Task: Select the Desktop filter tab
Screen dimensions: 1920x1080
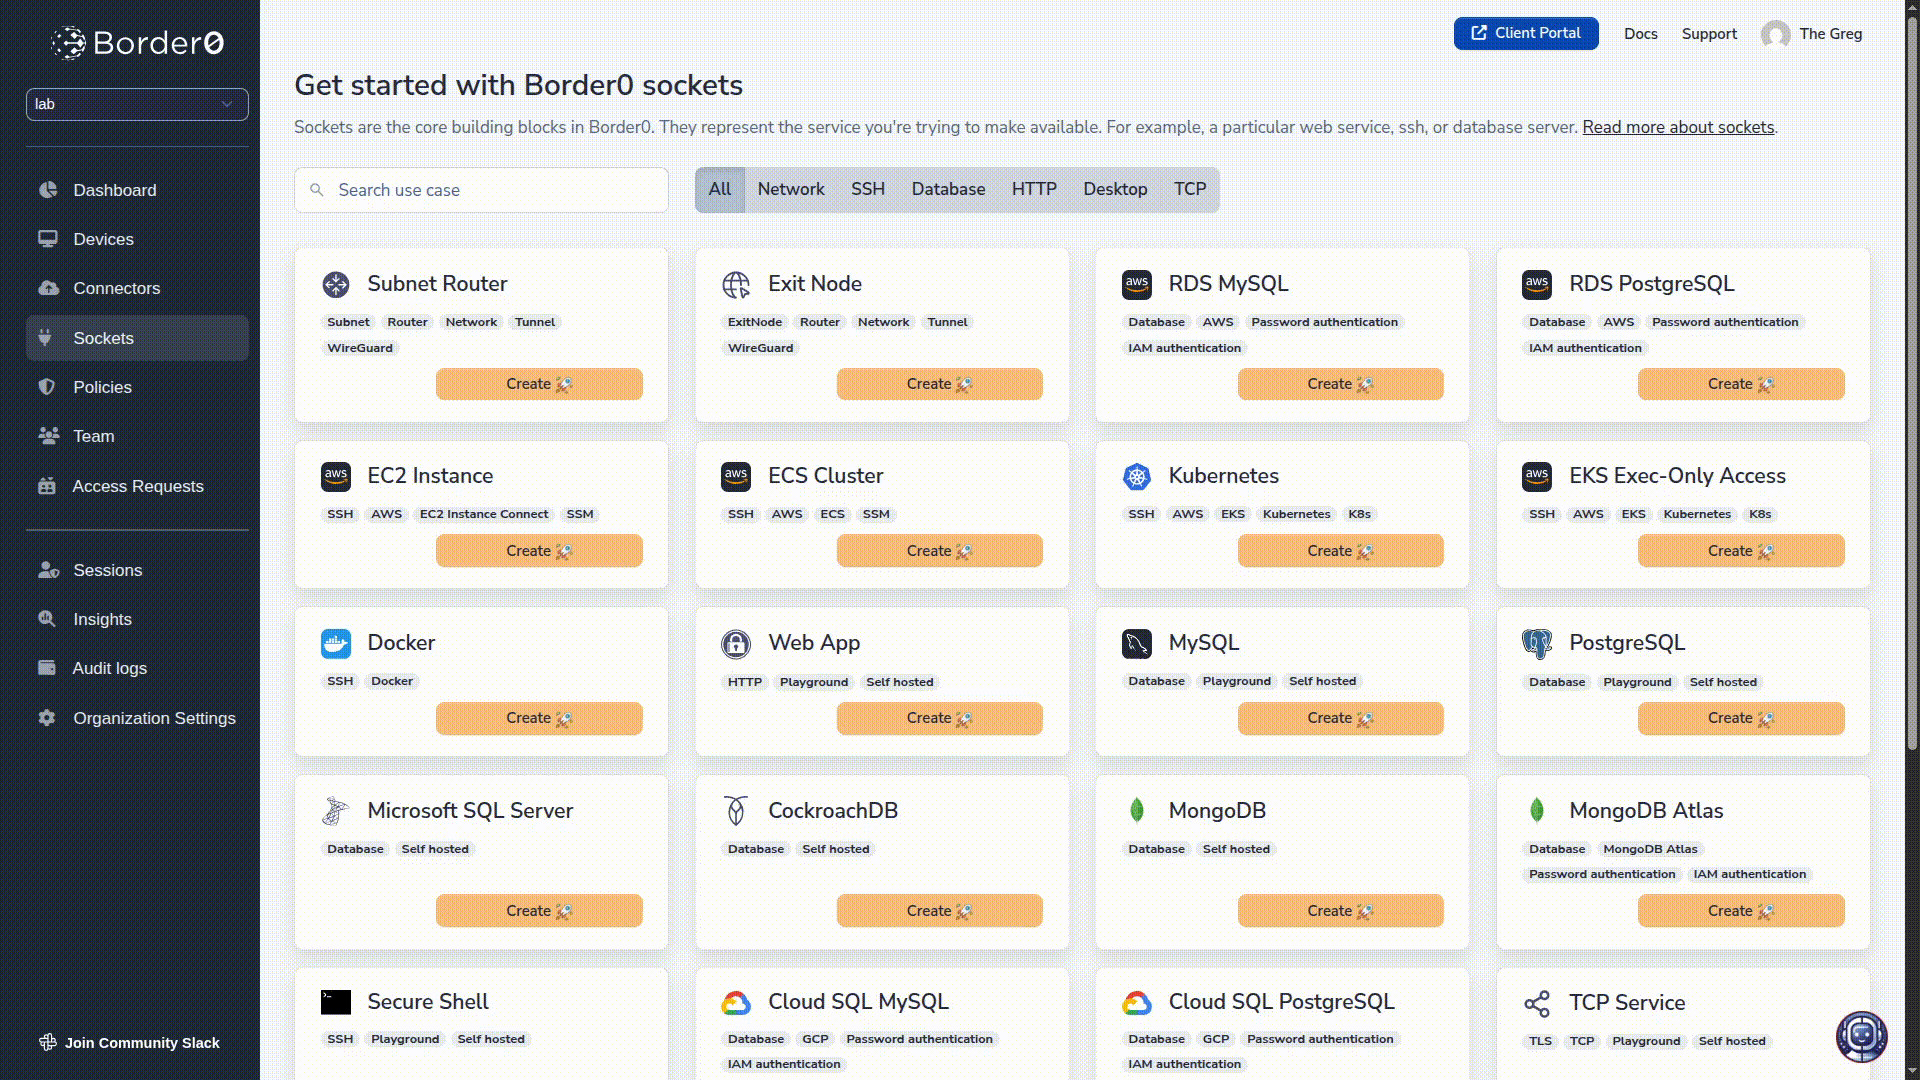Action: tap(1114, 189)
